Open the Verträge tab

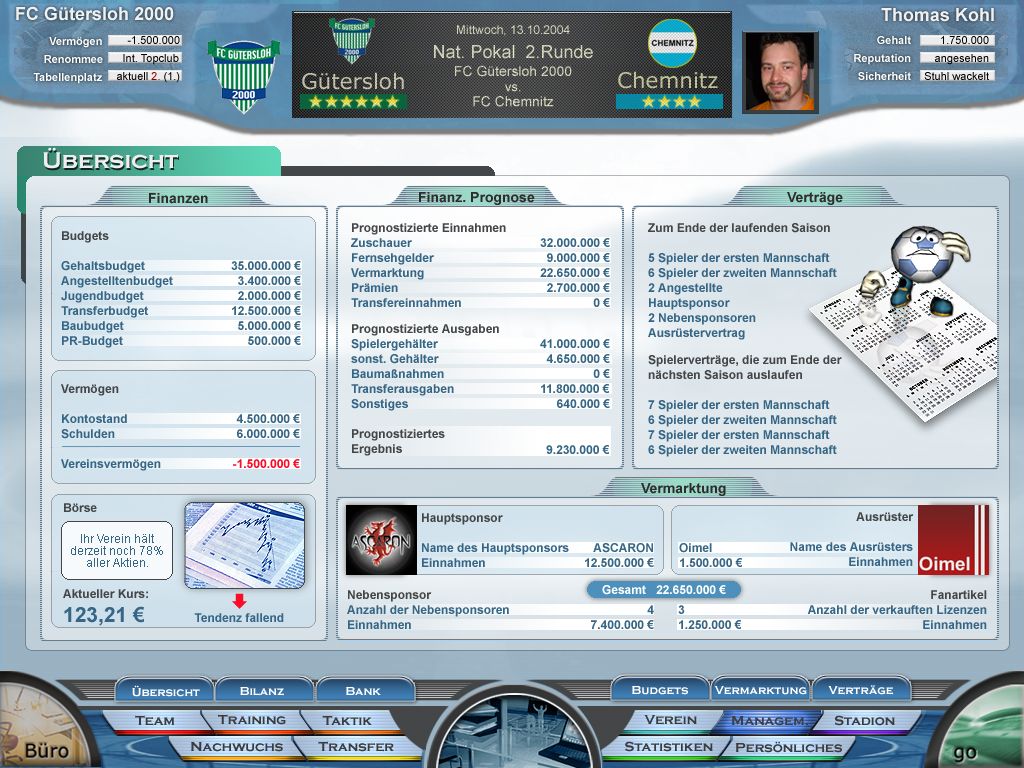click(861, 690)
